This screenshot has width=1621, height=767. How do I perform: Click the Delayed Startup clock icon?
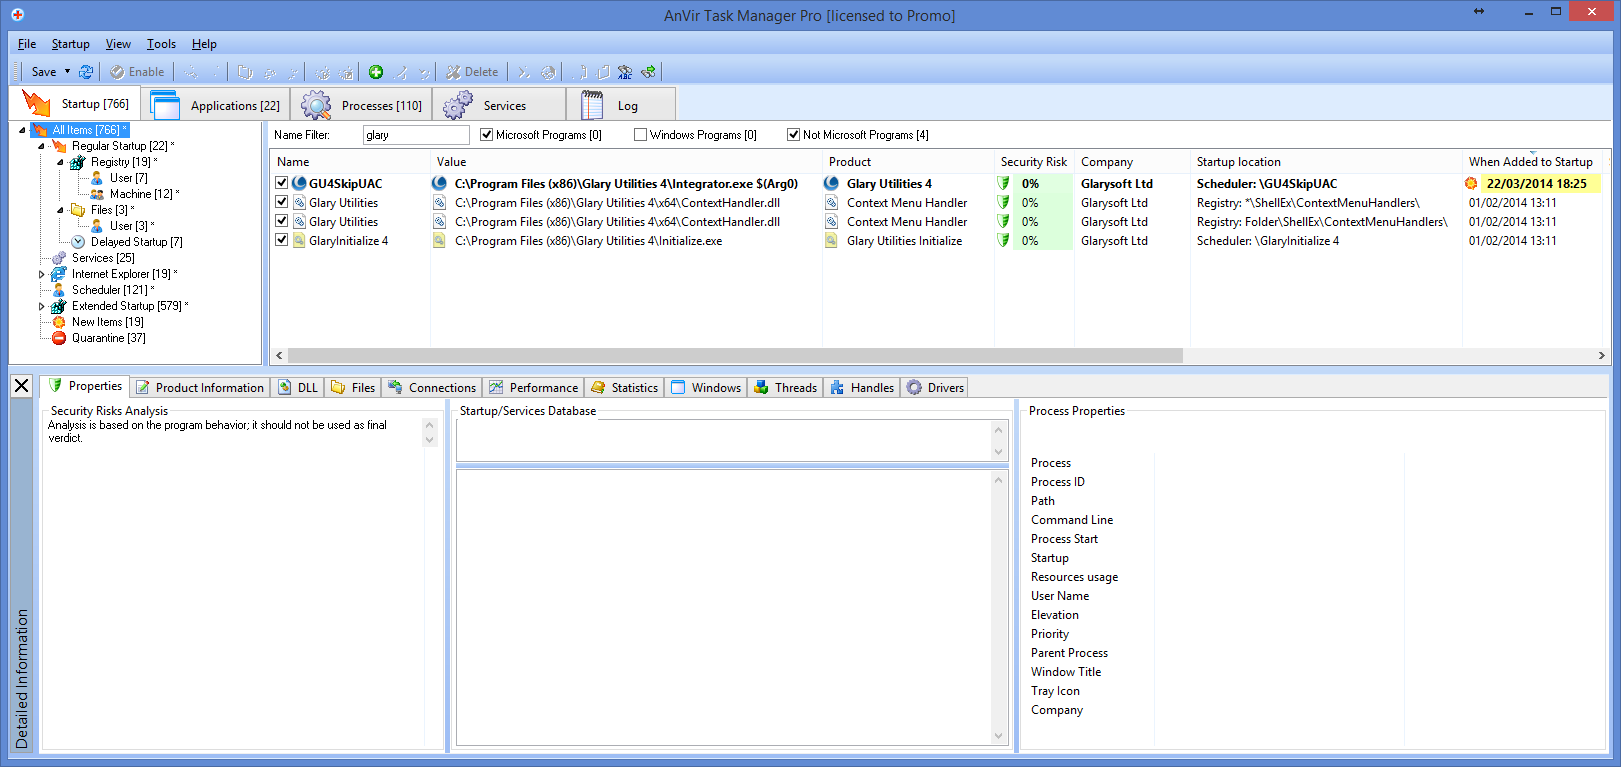[x=78, y=242]
